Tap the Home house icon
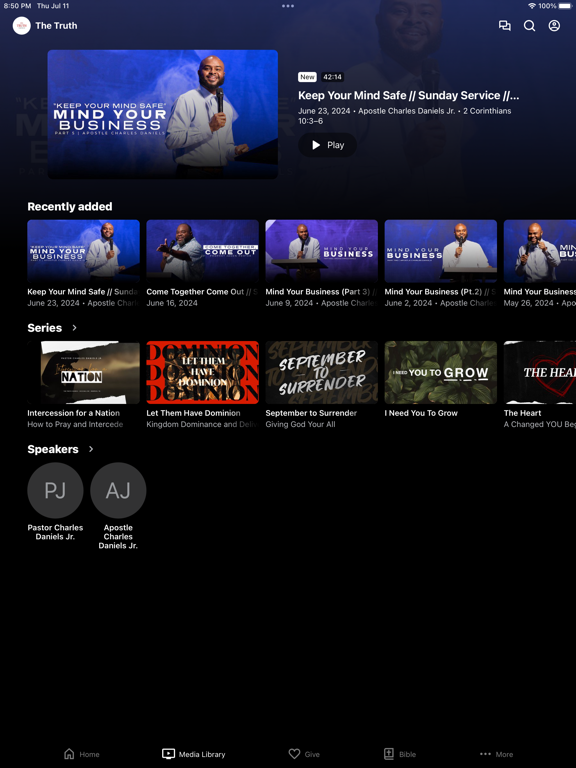Image resolution: width=576 pixels, height=768 pixels. pos(70,753)
